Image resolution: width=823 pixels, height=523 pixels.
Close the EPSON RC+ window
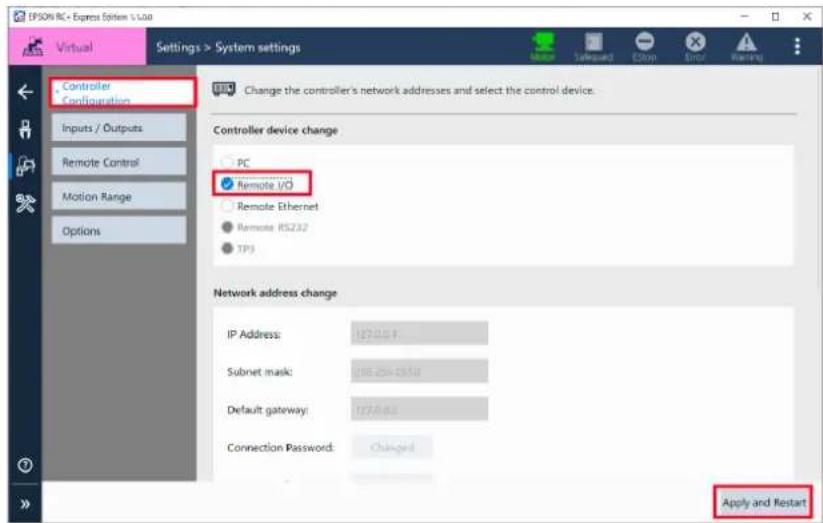click(x=807, y=17)
